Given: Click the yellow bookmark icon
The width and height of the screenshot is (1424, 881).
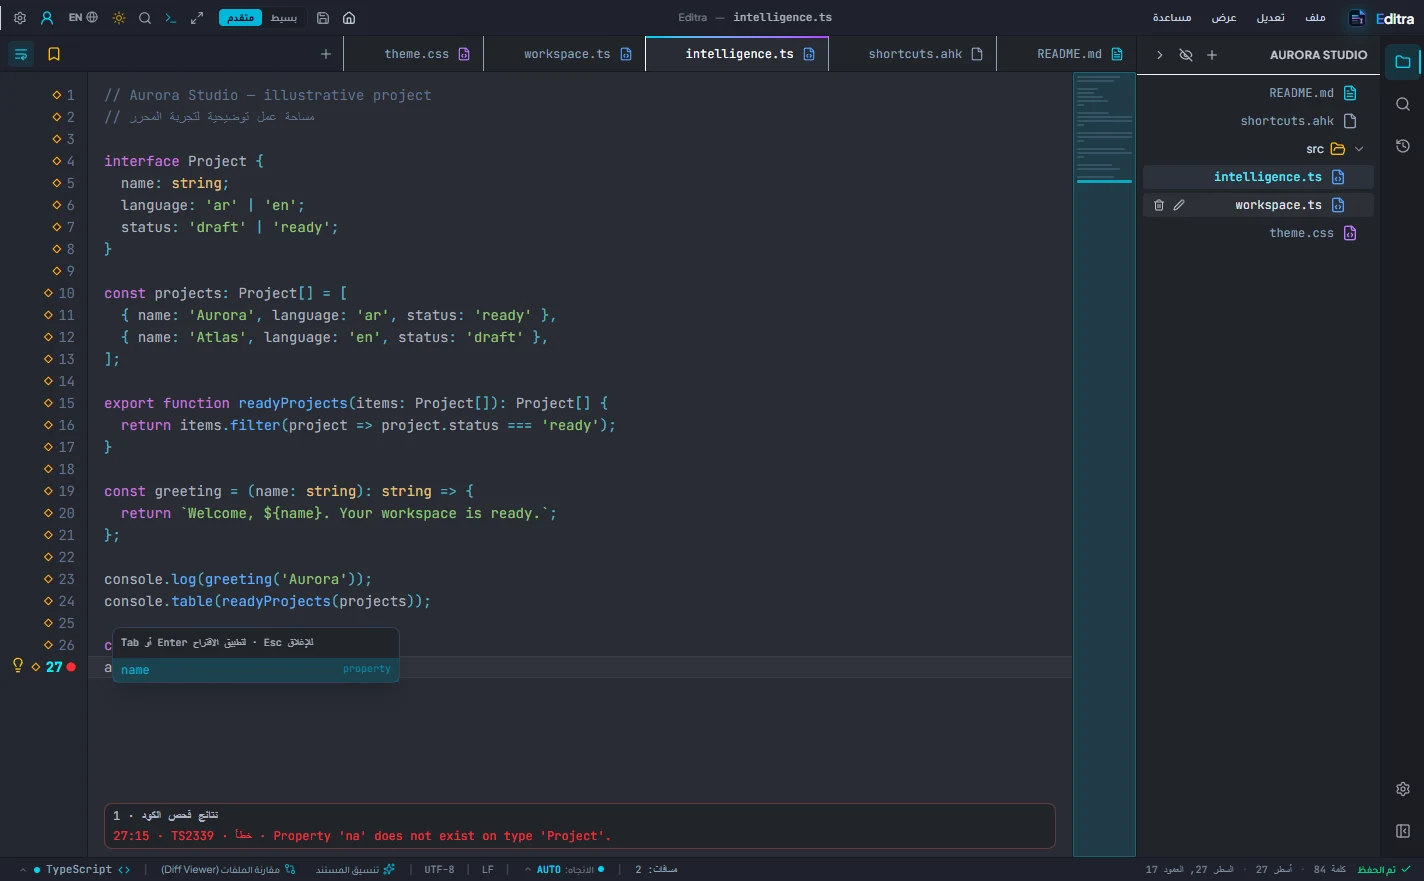Looking at the screenshot, I should (x=54, y=54).
